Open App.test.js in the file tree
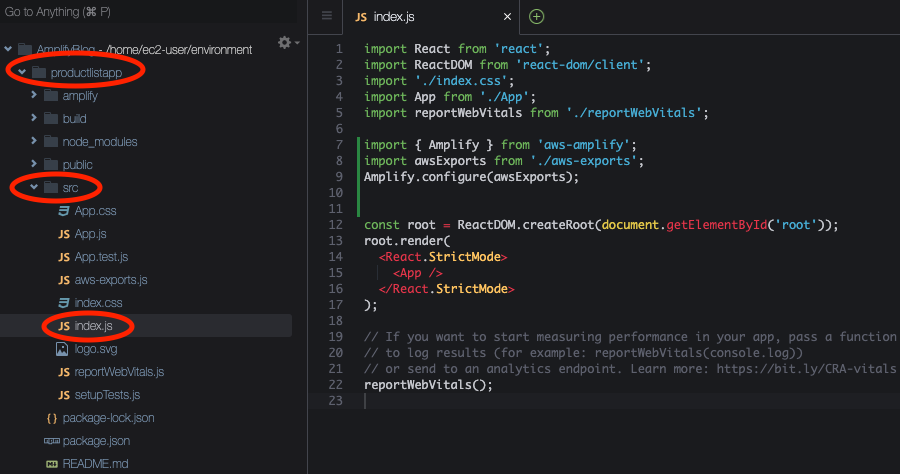900x474 pixels. pos(102,257)
